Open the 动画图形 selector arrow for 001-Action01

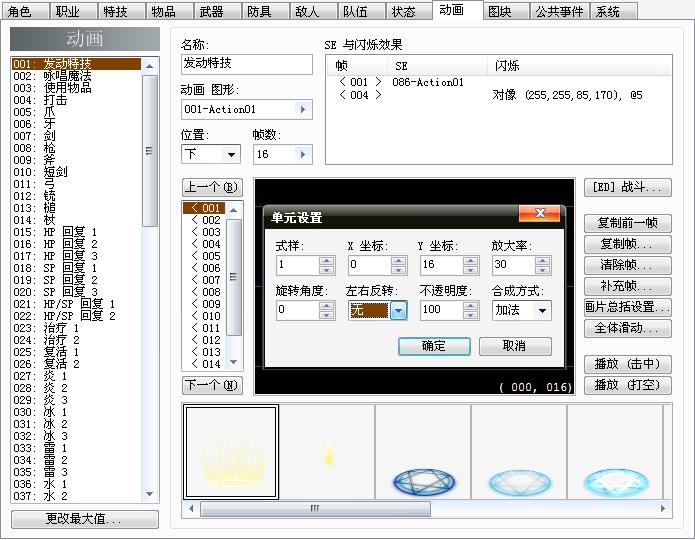[303, 110]
